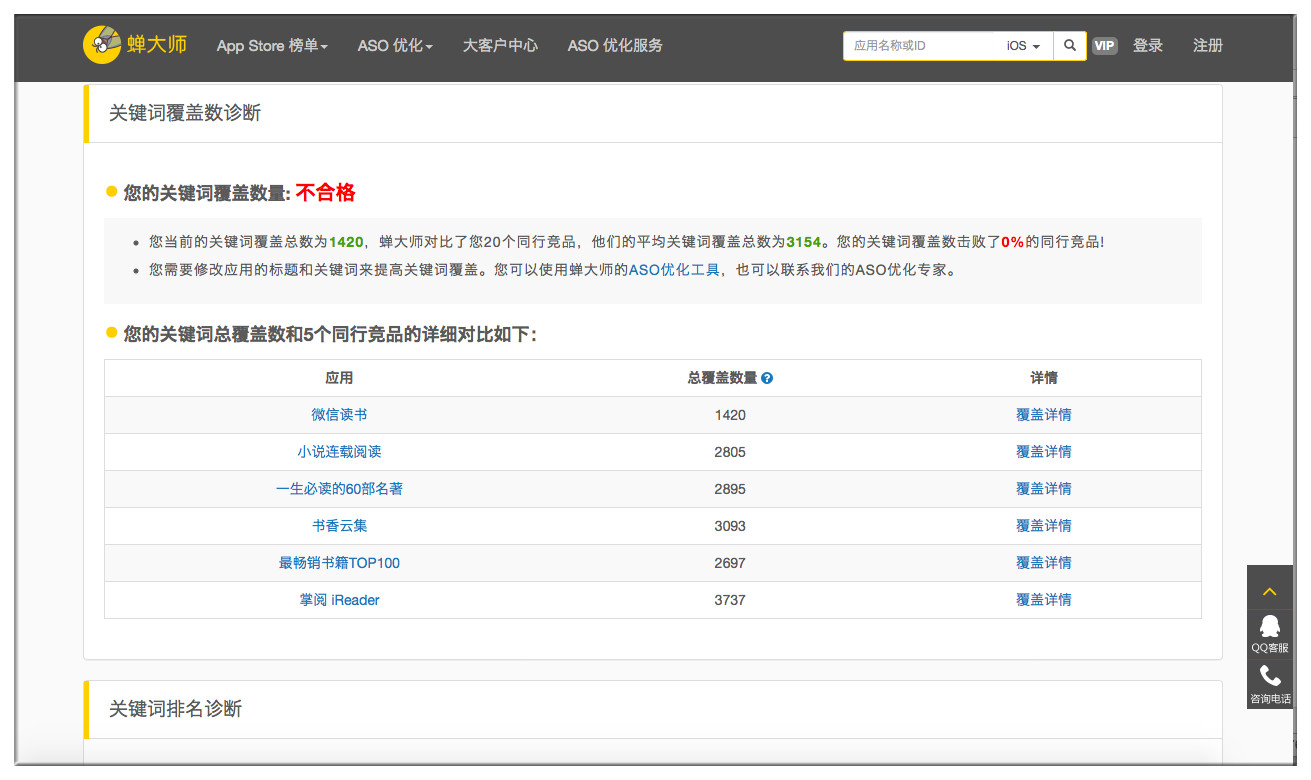Click the 详情 column header
The image size is (1311, 780).
[1043, 378]
